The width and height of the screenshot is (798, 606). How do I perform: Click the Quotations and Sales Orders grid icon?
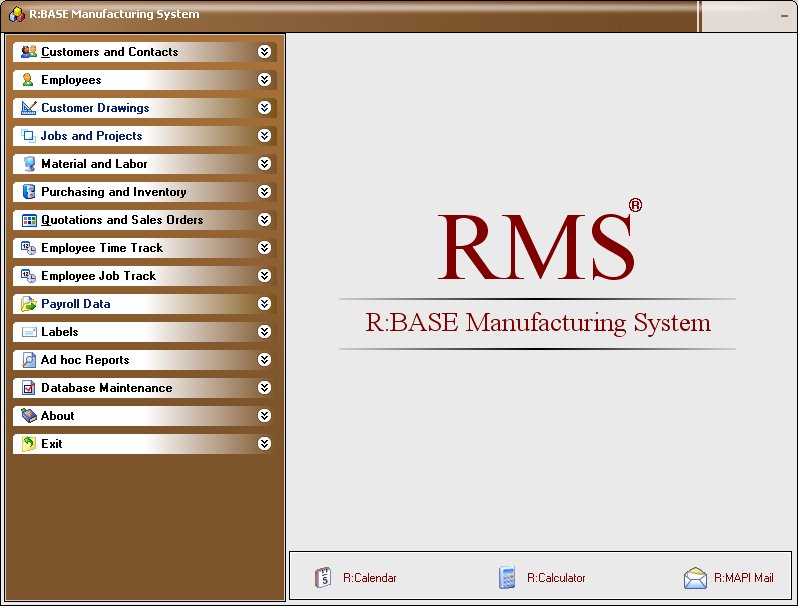click(x=29, y=220)
